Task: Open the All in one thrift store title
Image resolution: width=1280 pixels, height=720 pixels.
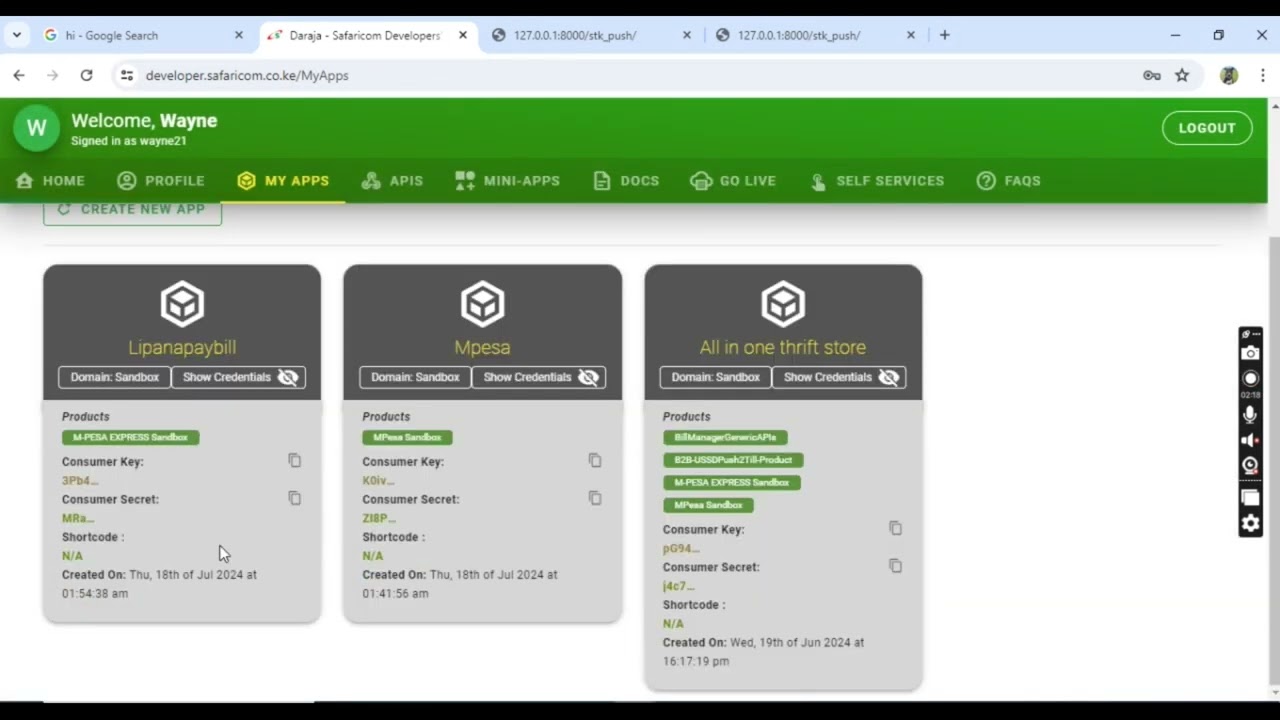Action: tap(783, 347)
